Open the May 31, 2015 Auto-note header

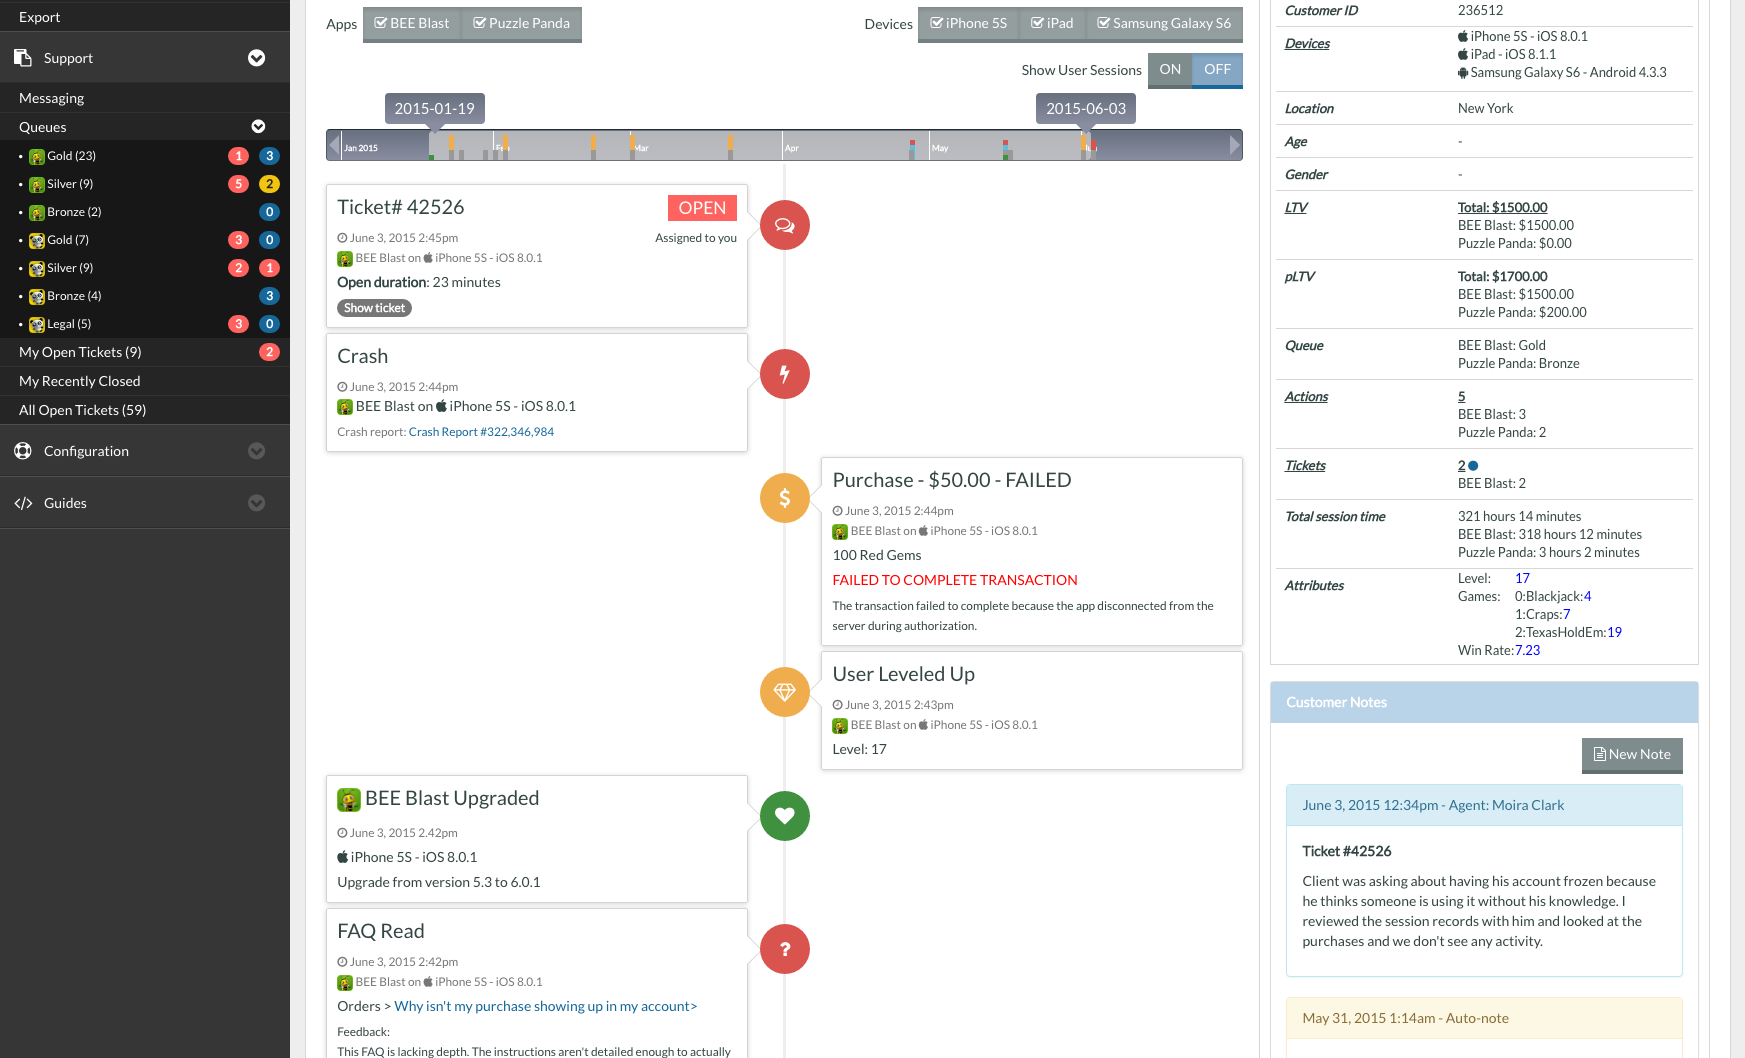tap(1484, 1018)
